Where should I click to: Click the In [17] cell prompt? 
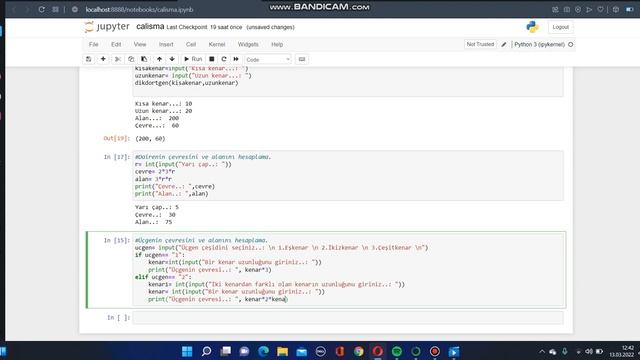116,157
